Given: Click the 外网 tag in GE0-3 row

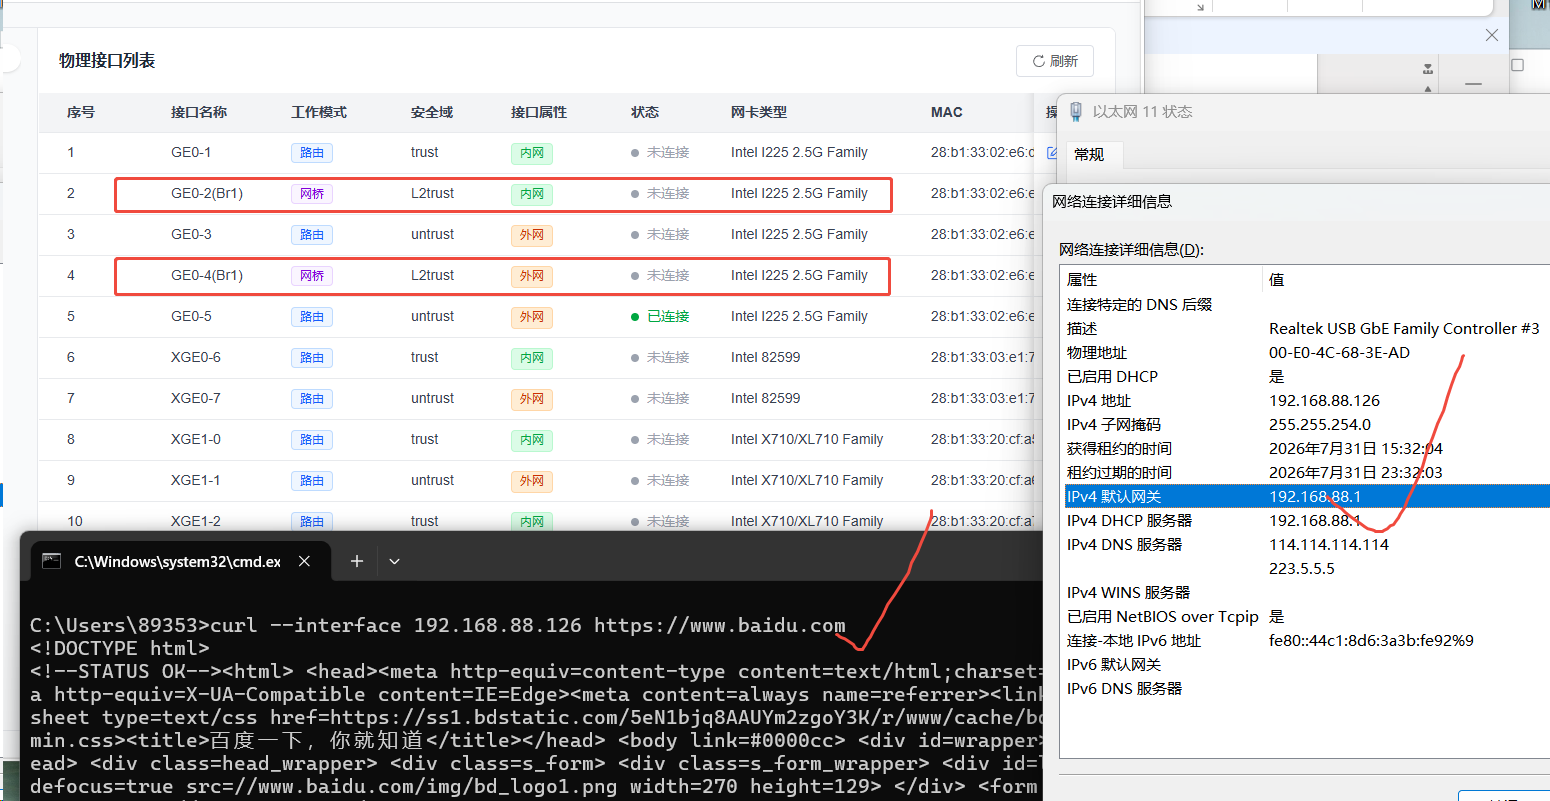Looking at the screenshot, I should coord(532,236).
